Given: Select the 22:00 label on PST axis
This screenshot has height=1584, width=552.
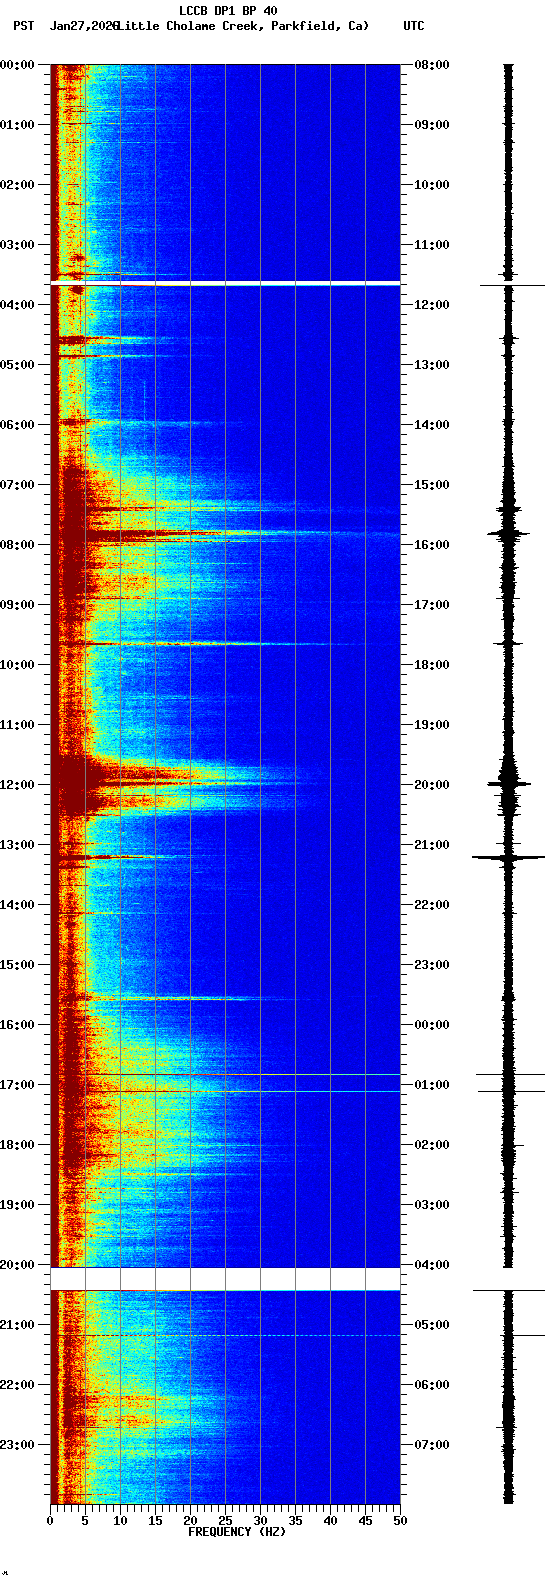Looking at the screenshot, I should (x=16, y=1385).
